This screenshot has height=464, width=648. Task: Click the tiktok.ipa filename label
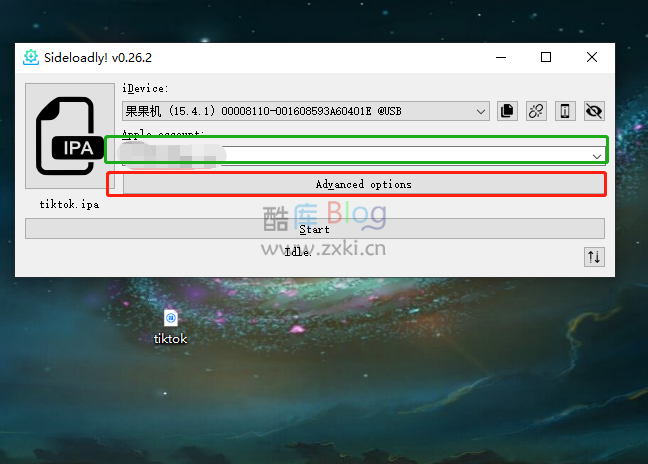69,205
